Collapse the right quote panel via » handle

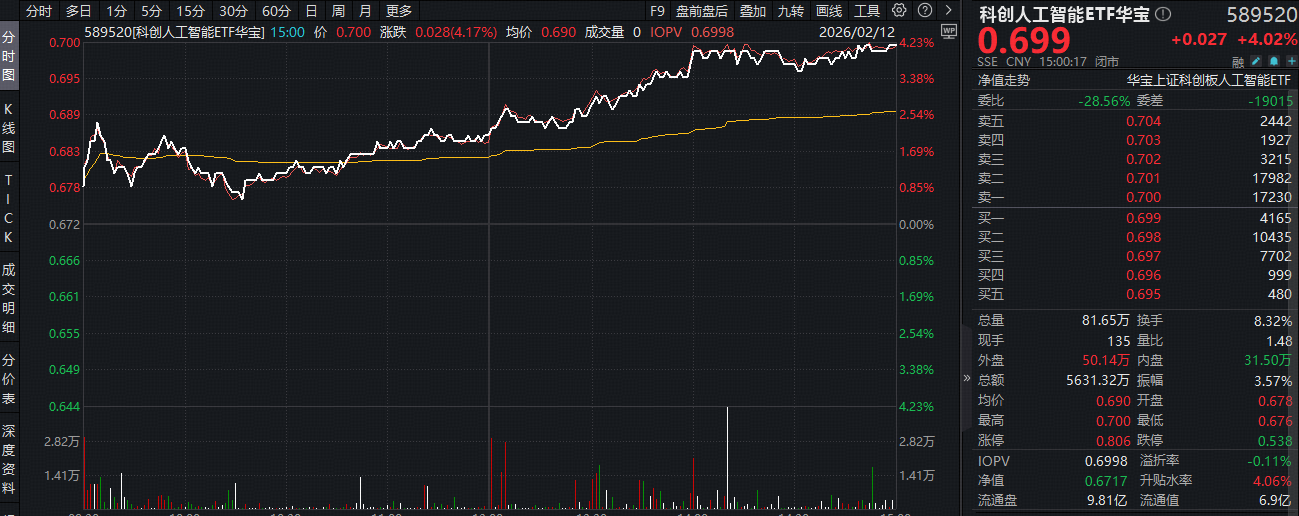[x=966, y=379]
